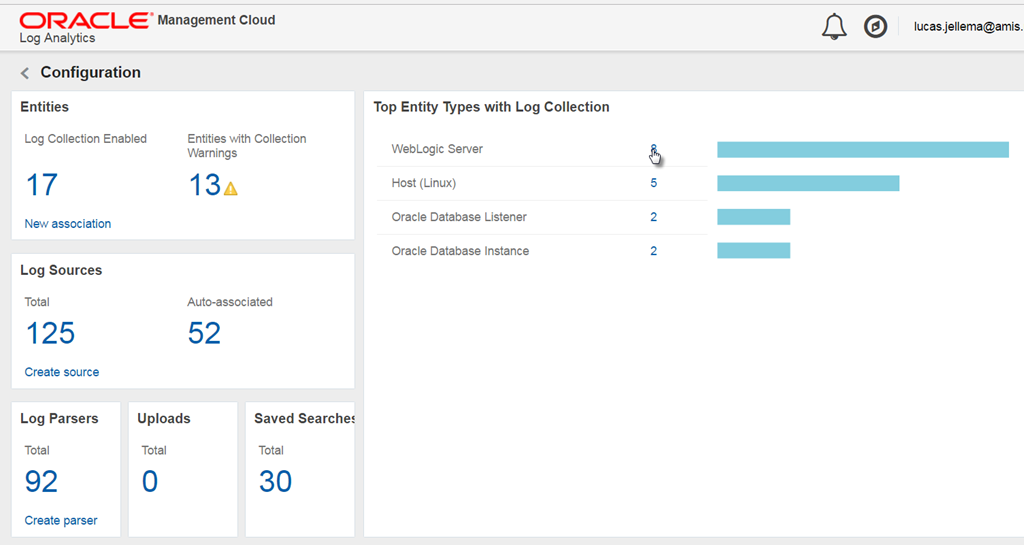This screenshot has height=545, width=1024.
Task: Open the 13 entities with warnings count
Action: (204, 185)
